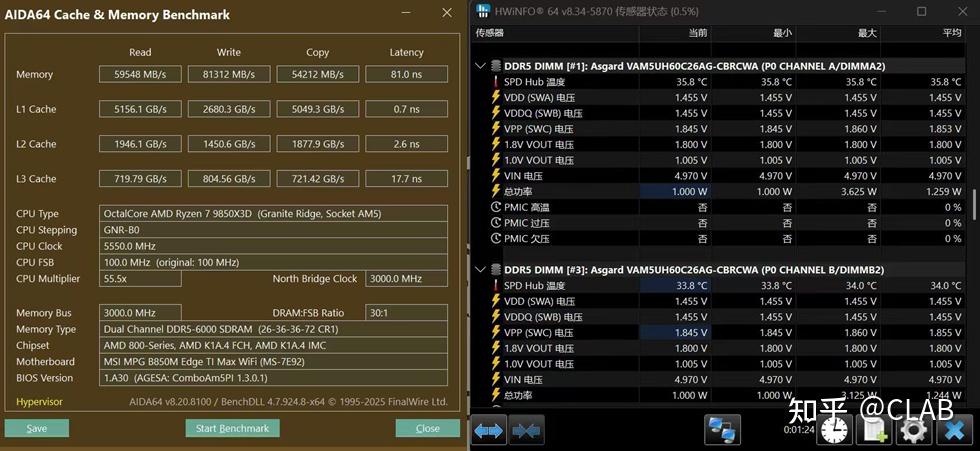Click the HWiNFO vertical scrollbar thumb
Screen dimensions: 980x451
coord(974,204)
